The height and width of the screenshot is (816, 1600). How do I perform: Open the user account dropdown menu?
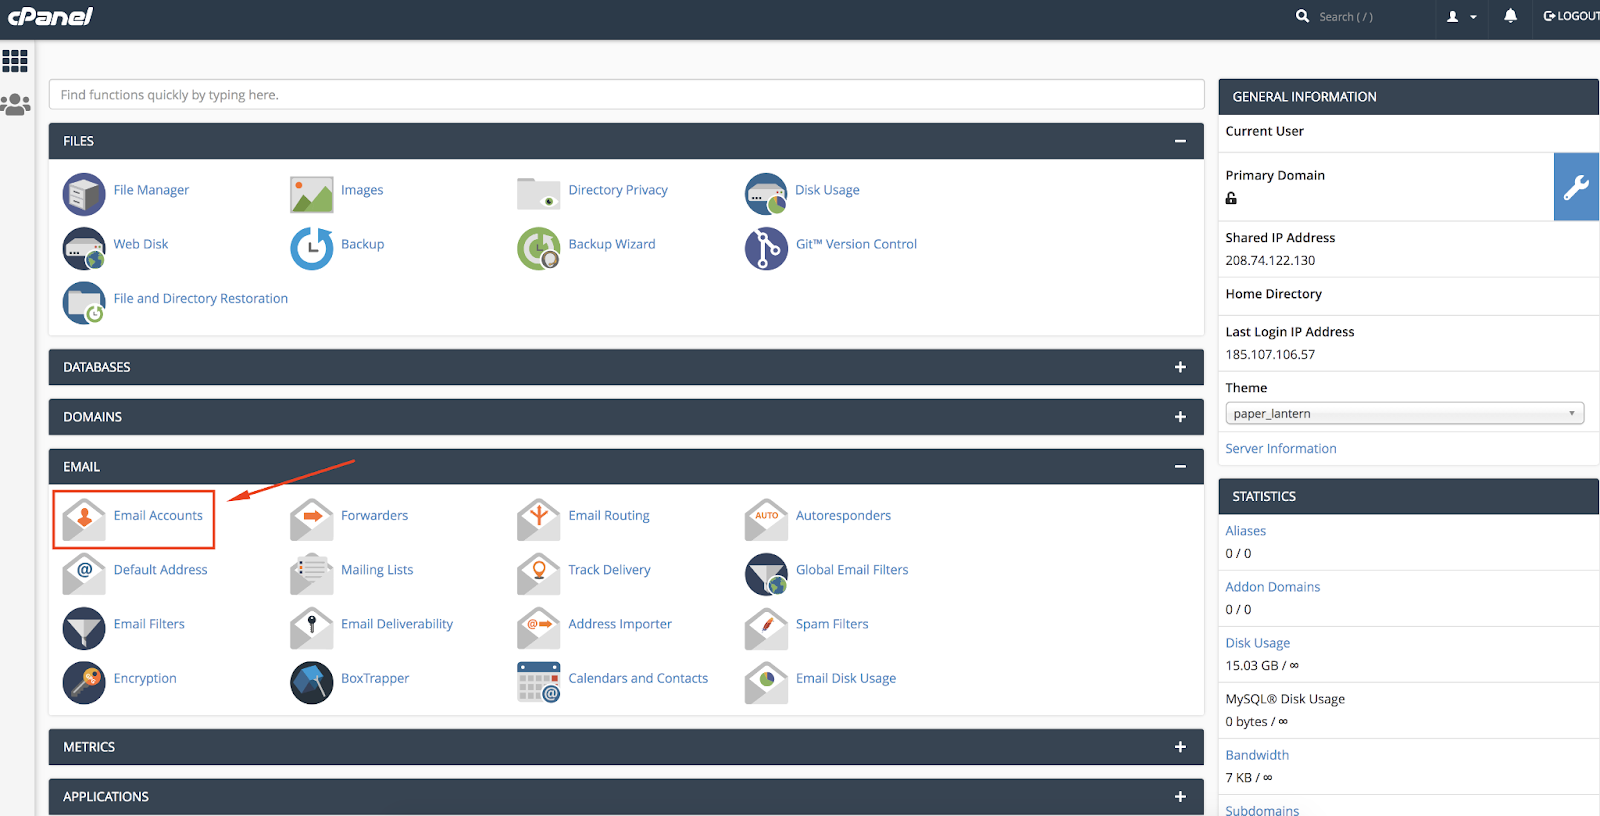tap(1461, 17)
